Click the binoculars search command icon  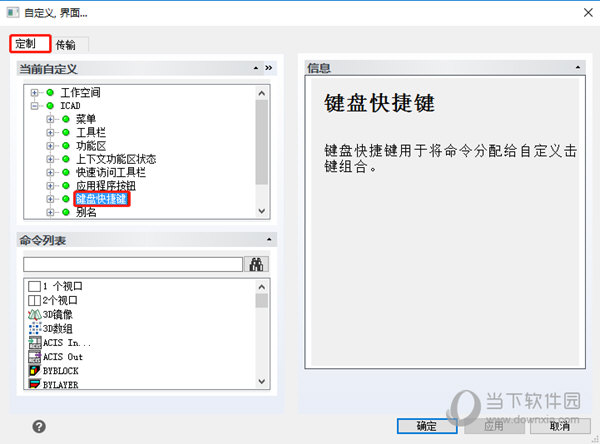point(256,264)
